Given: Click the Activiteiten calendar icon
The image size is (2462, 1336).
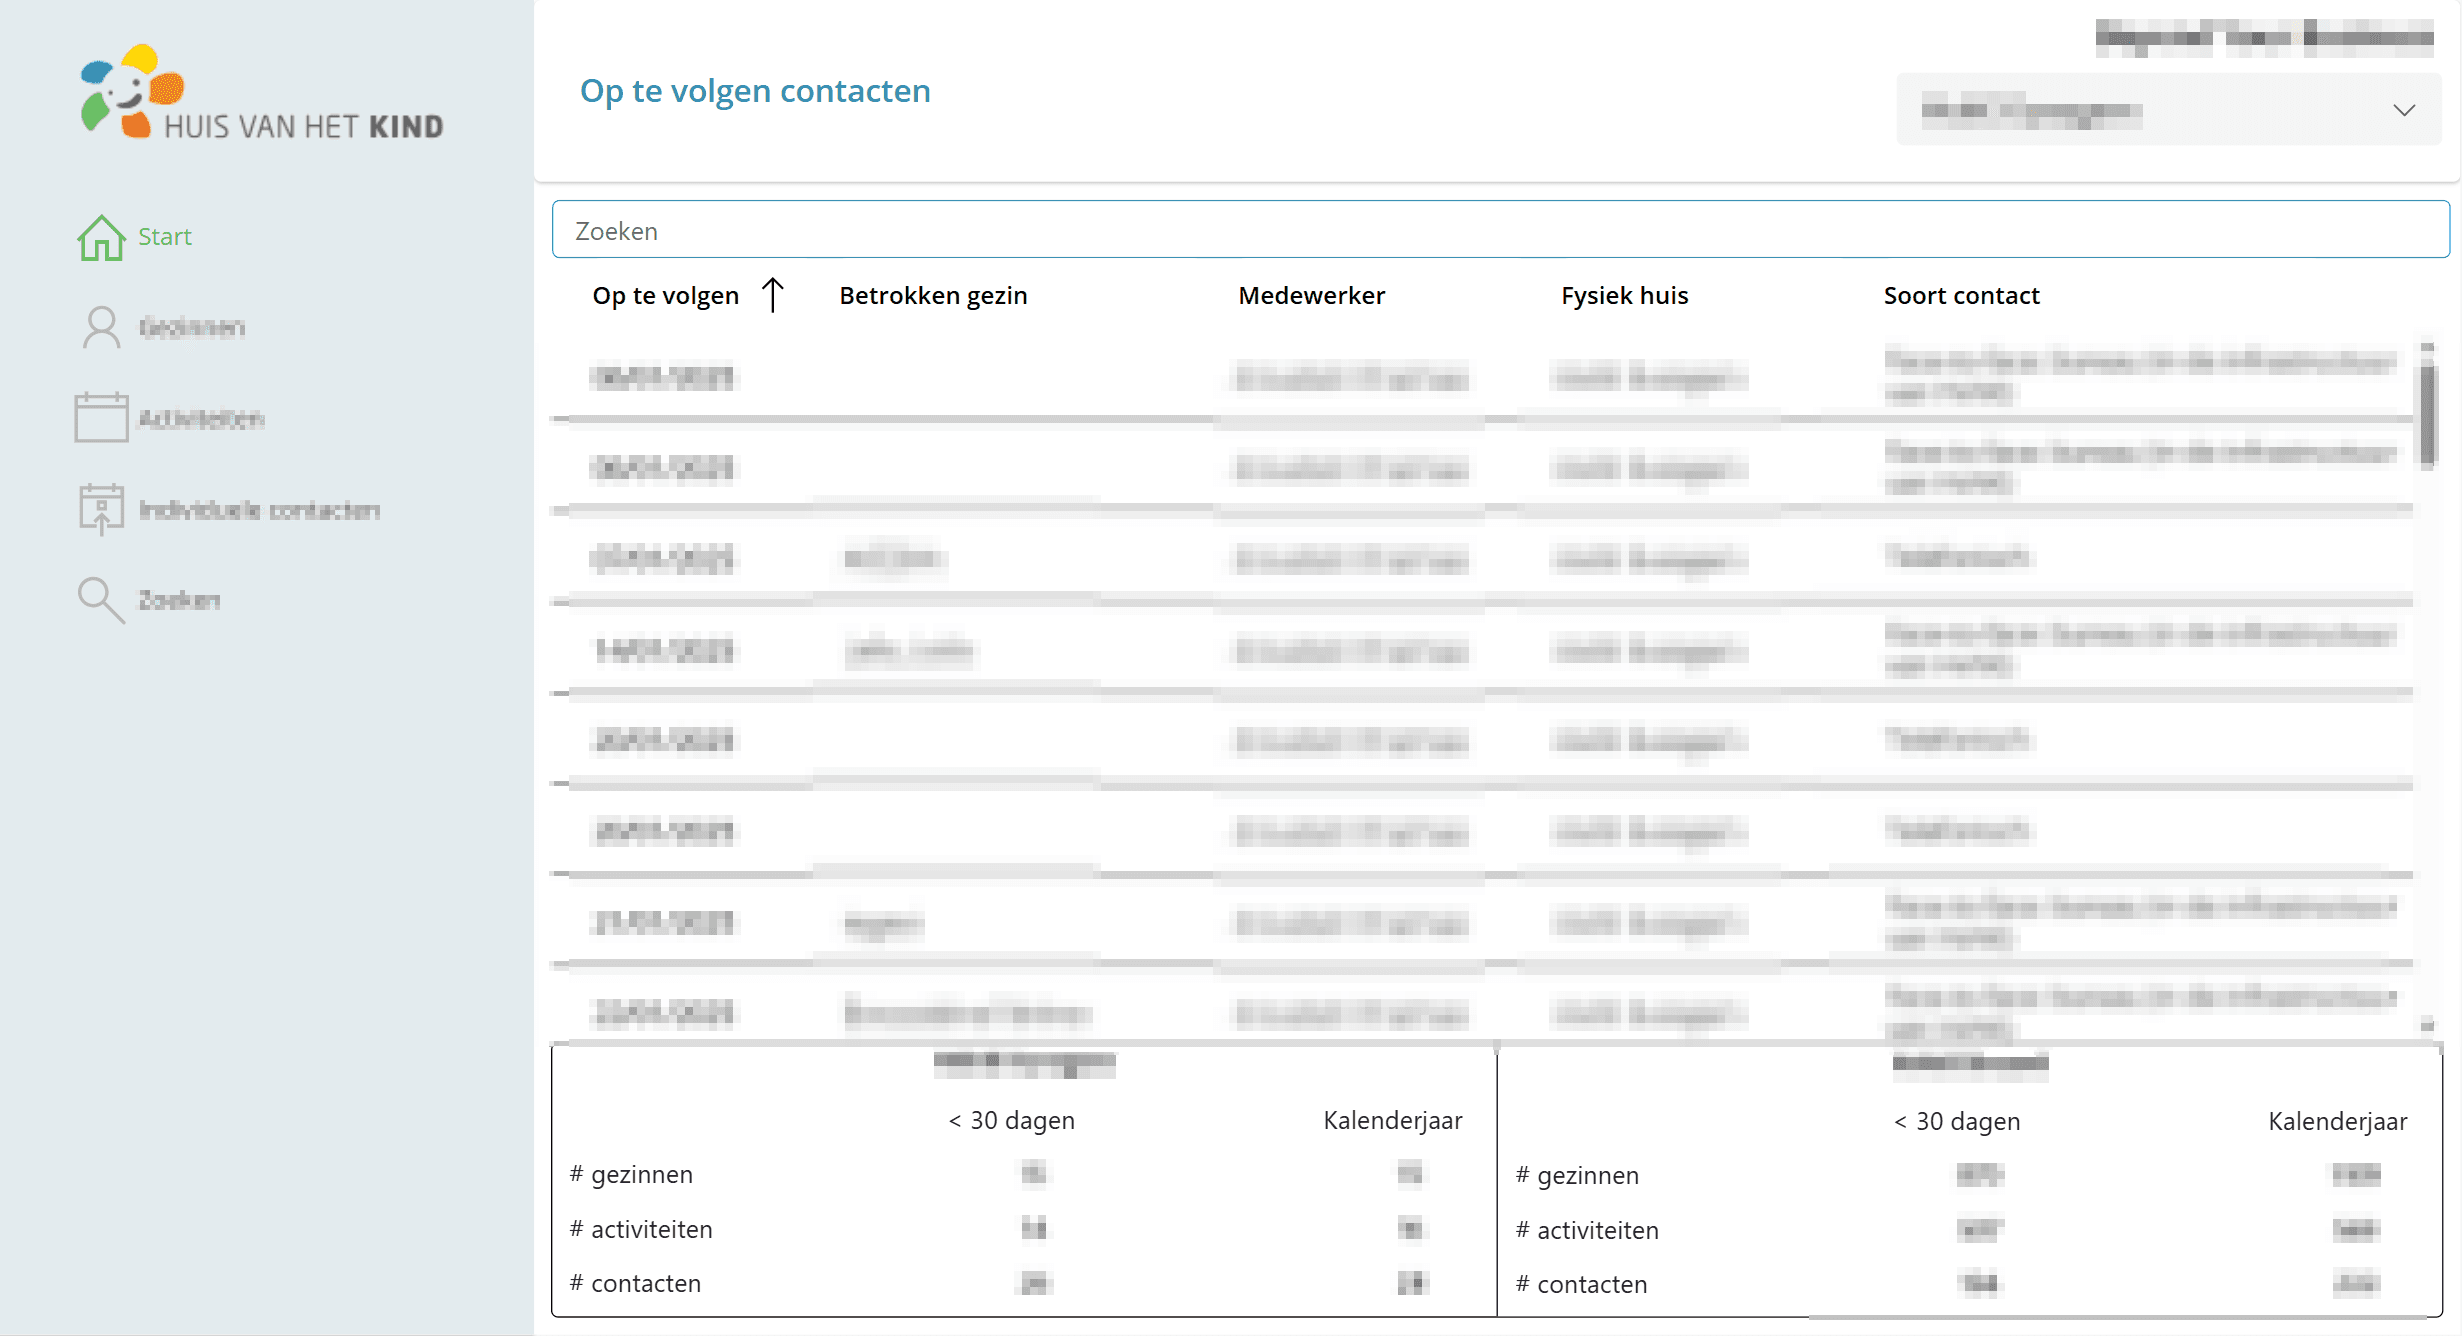Looking at the screenshot, I should tap(101, 418).
